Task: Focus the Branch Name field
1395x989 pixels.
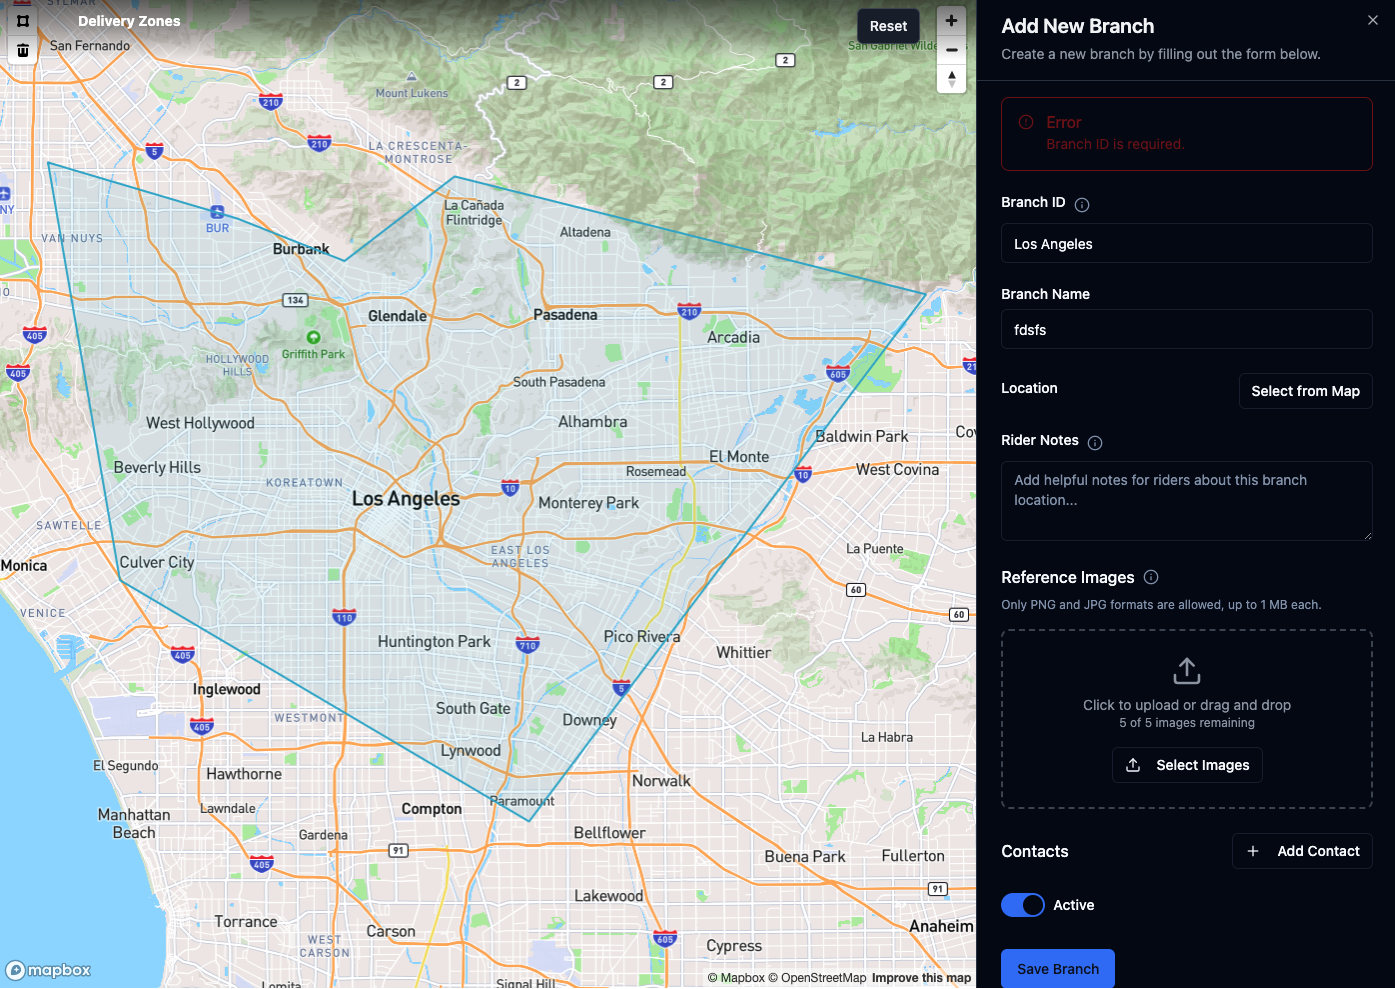Action: click(x=1186, y=330)
